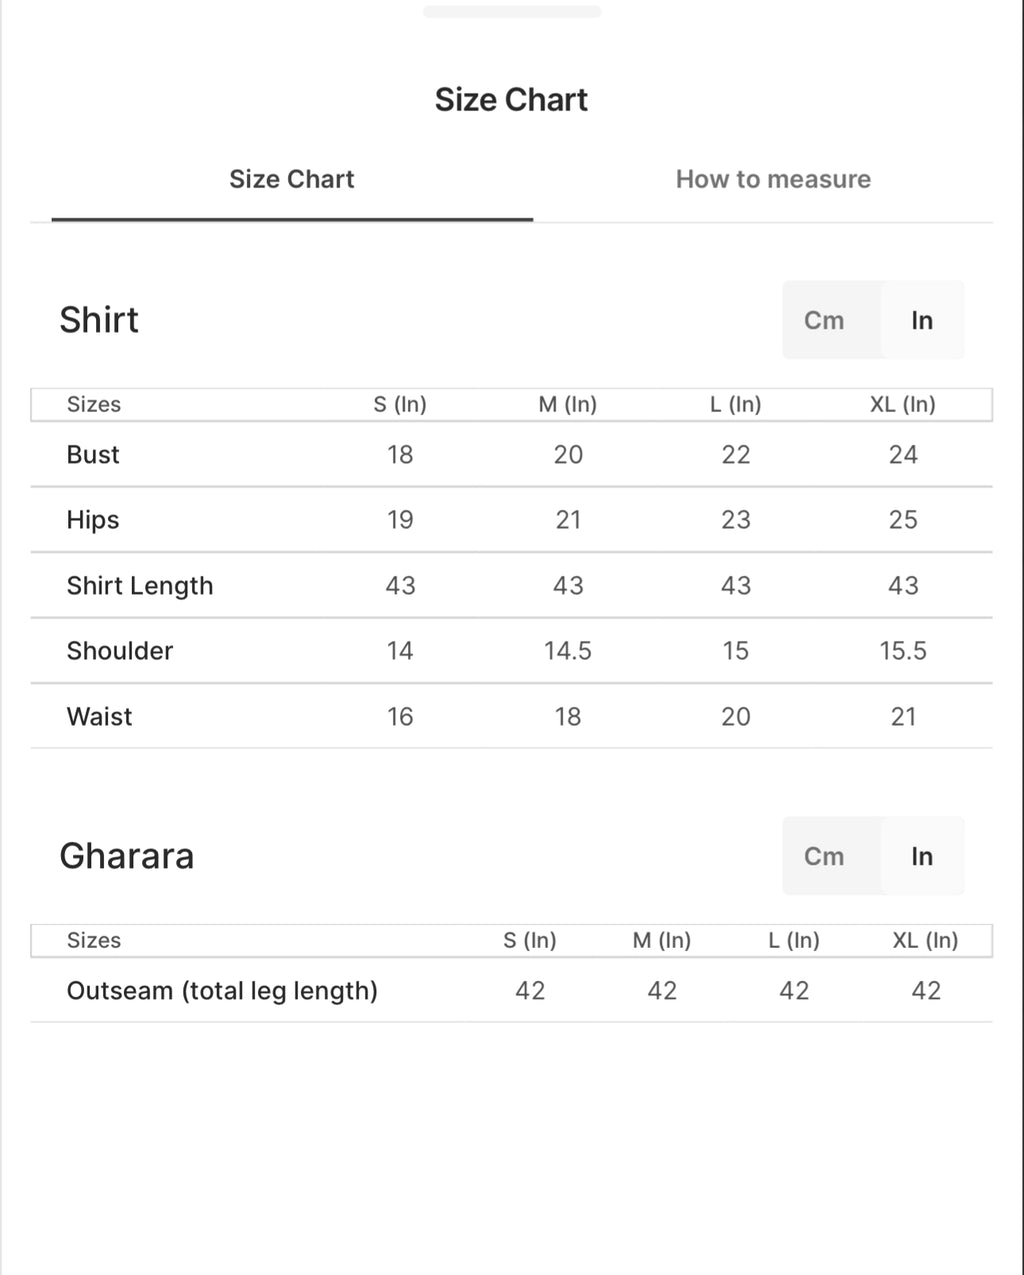
Task: Switch Shirt measurements to Cm
Action: pyautogui.click(x=824, y=320)
